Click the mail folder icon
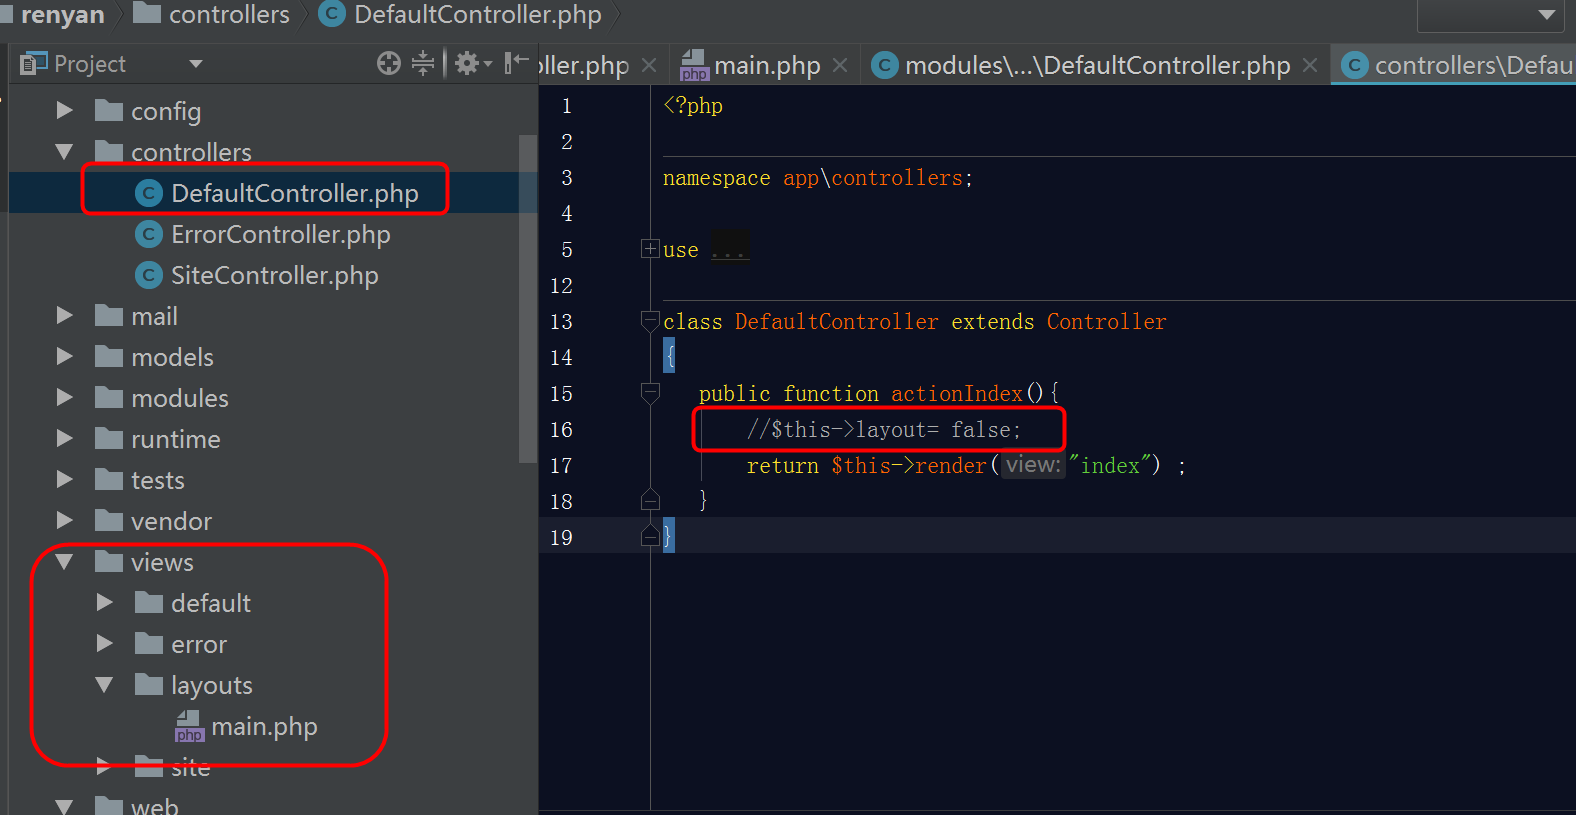The height and width of the screenshot is (815, 1576). click(x=109, y=315)
